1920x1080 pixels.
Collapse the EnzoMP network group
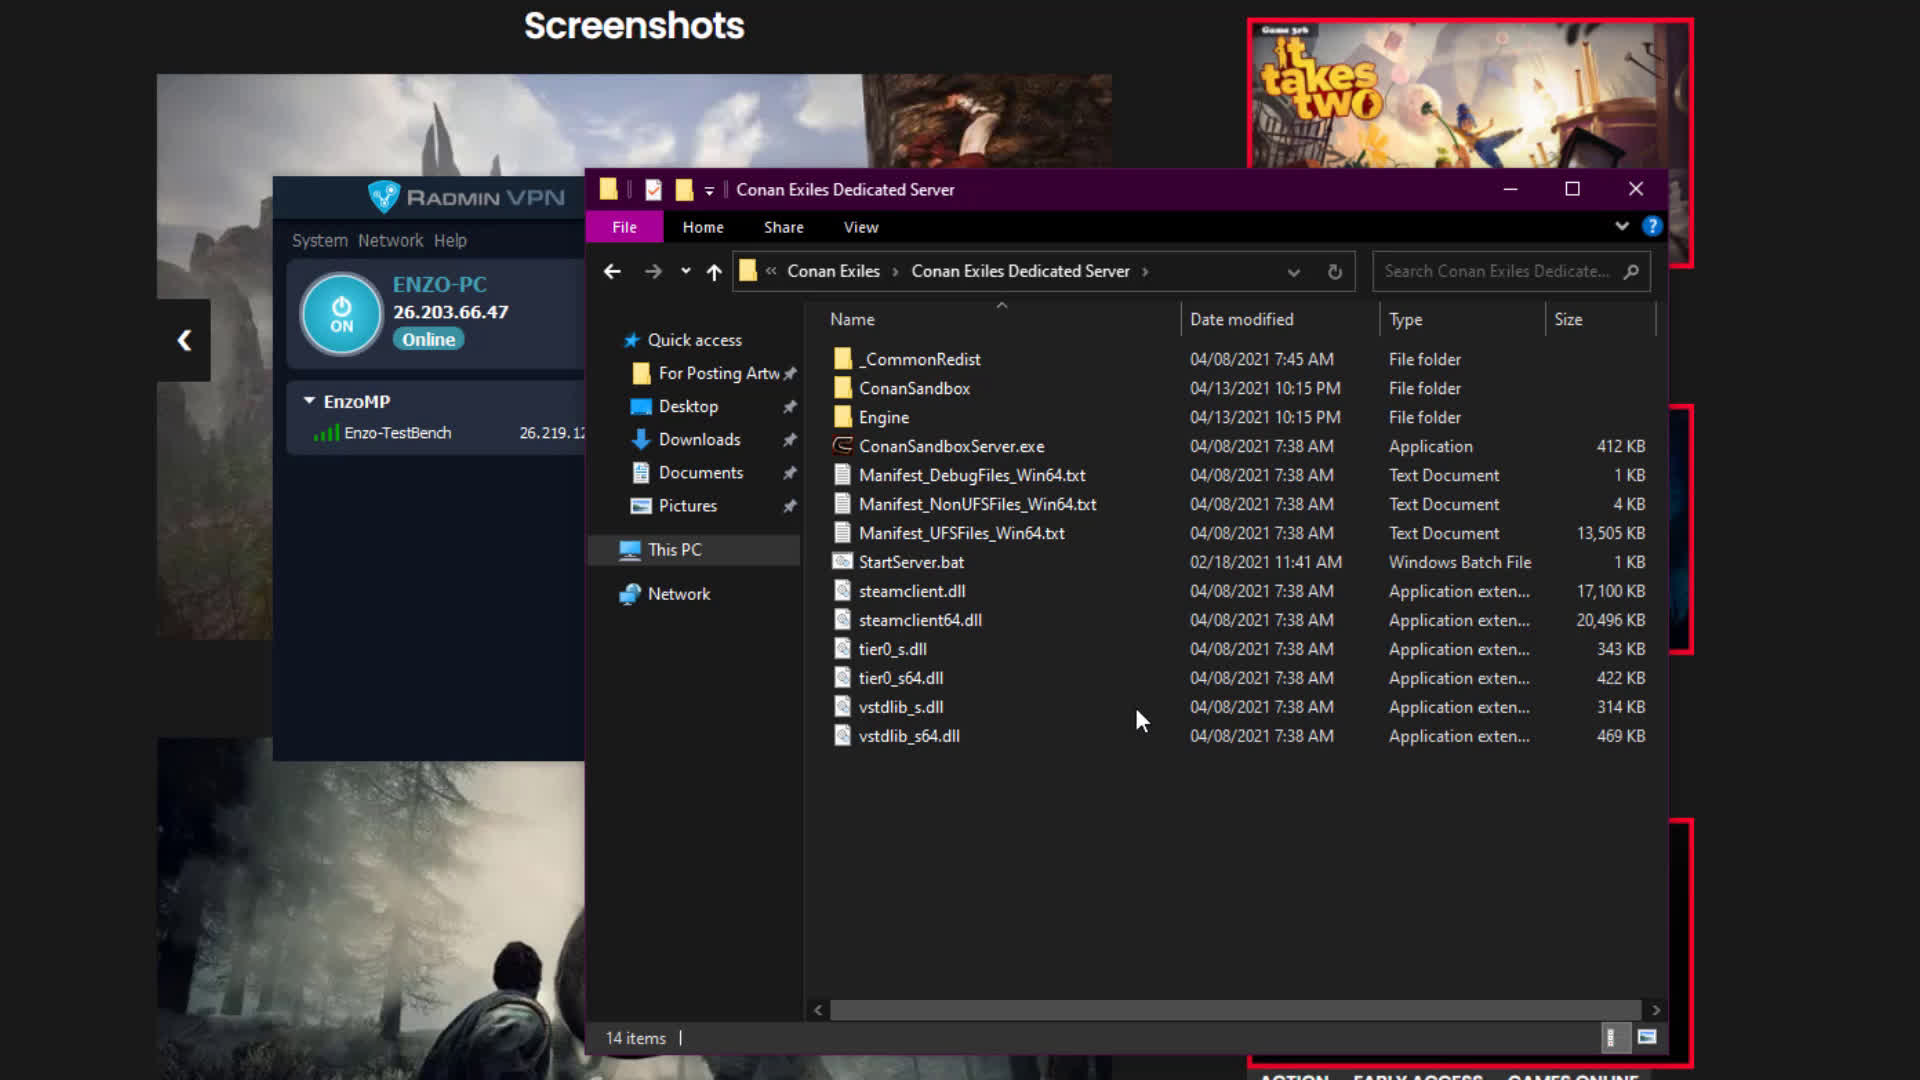coord(309,400)
